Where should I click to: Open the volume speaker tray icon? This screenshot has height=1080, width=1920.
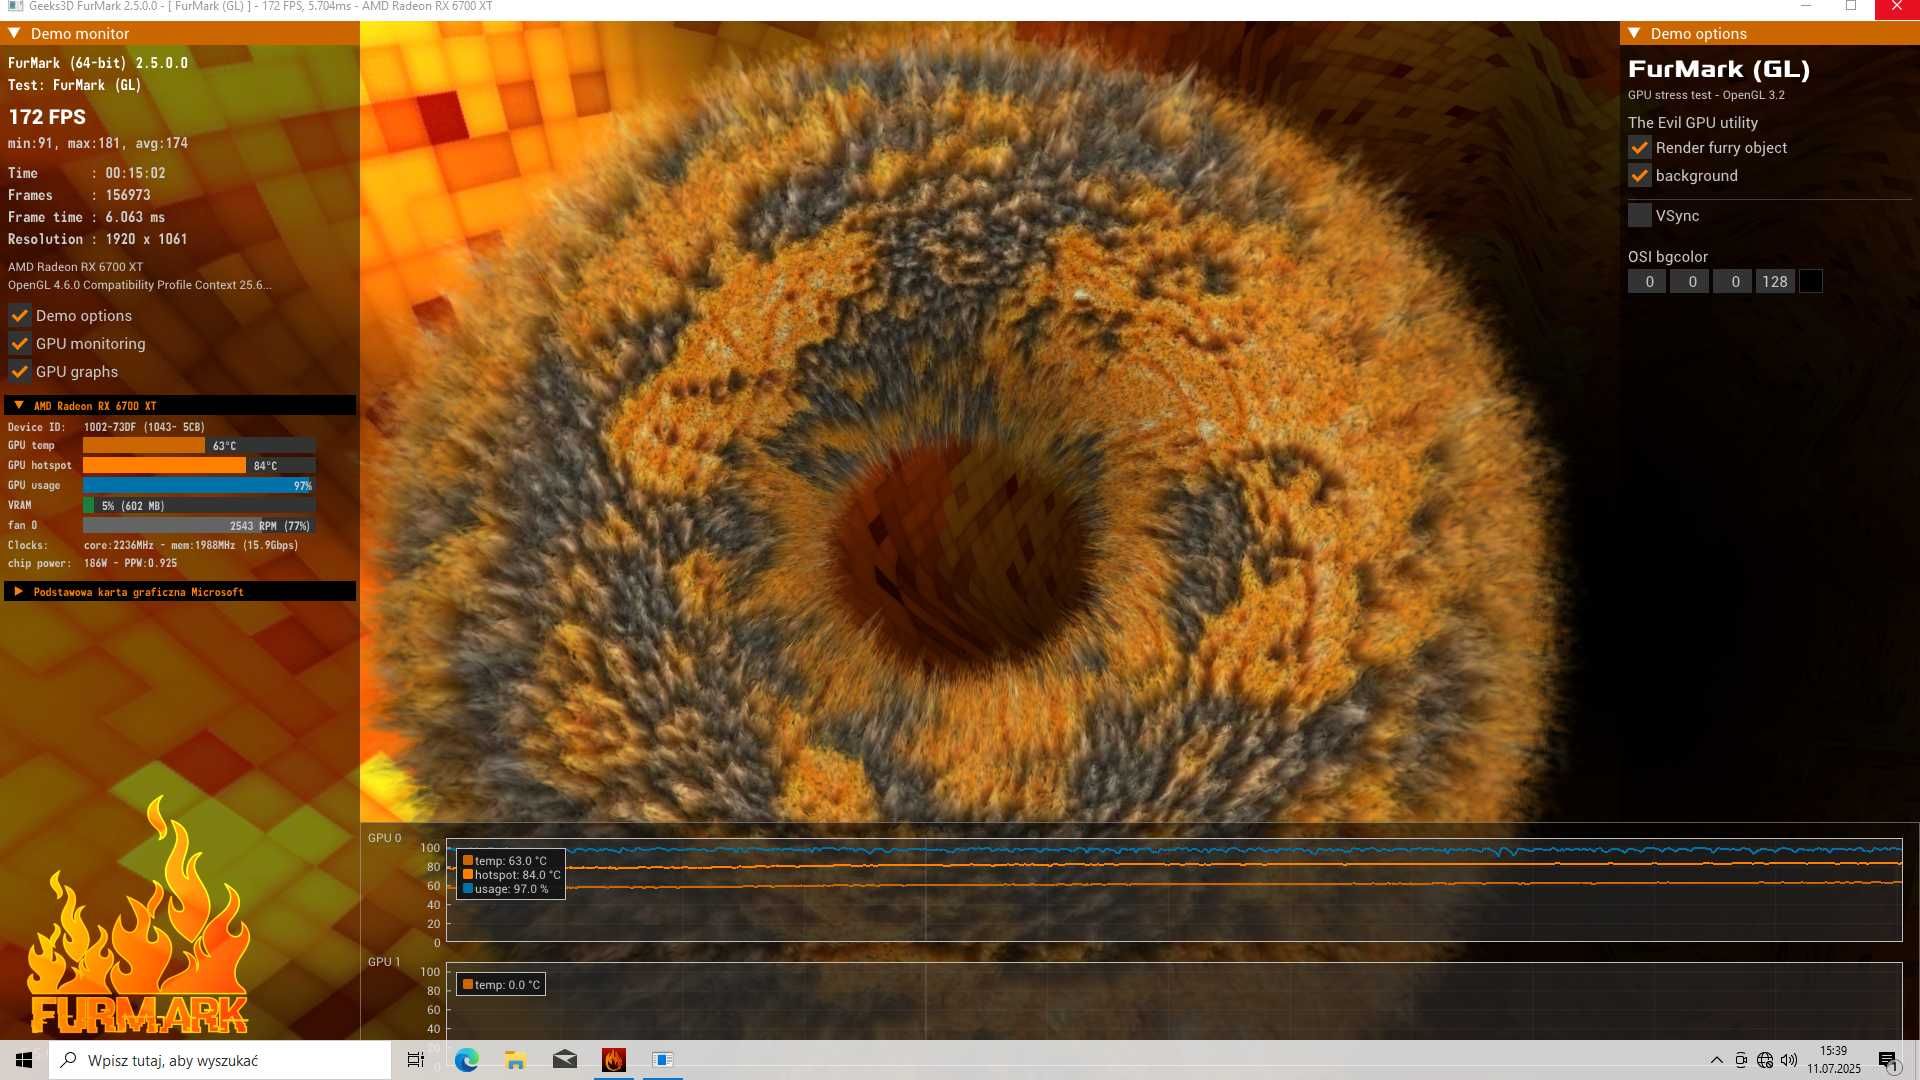tap(1789, 1060)
